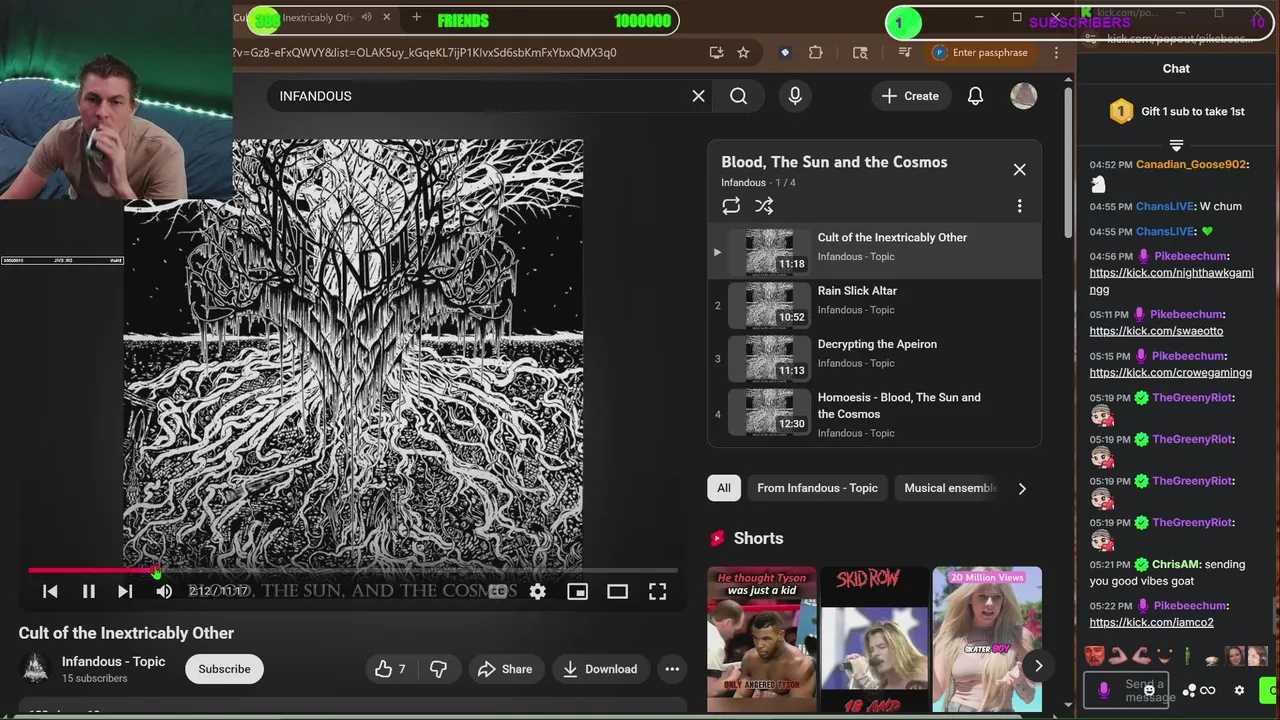Viewport: 1280px width, 720px height.
Task: Click the Infandous channel avatar
Action: coord(36,669)
